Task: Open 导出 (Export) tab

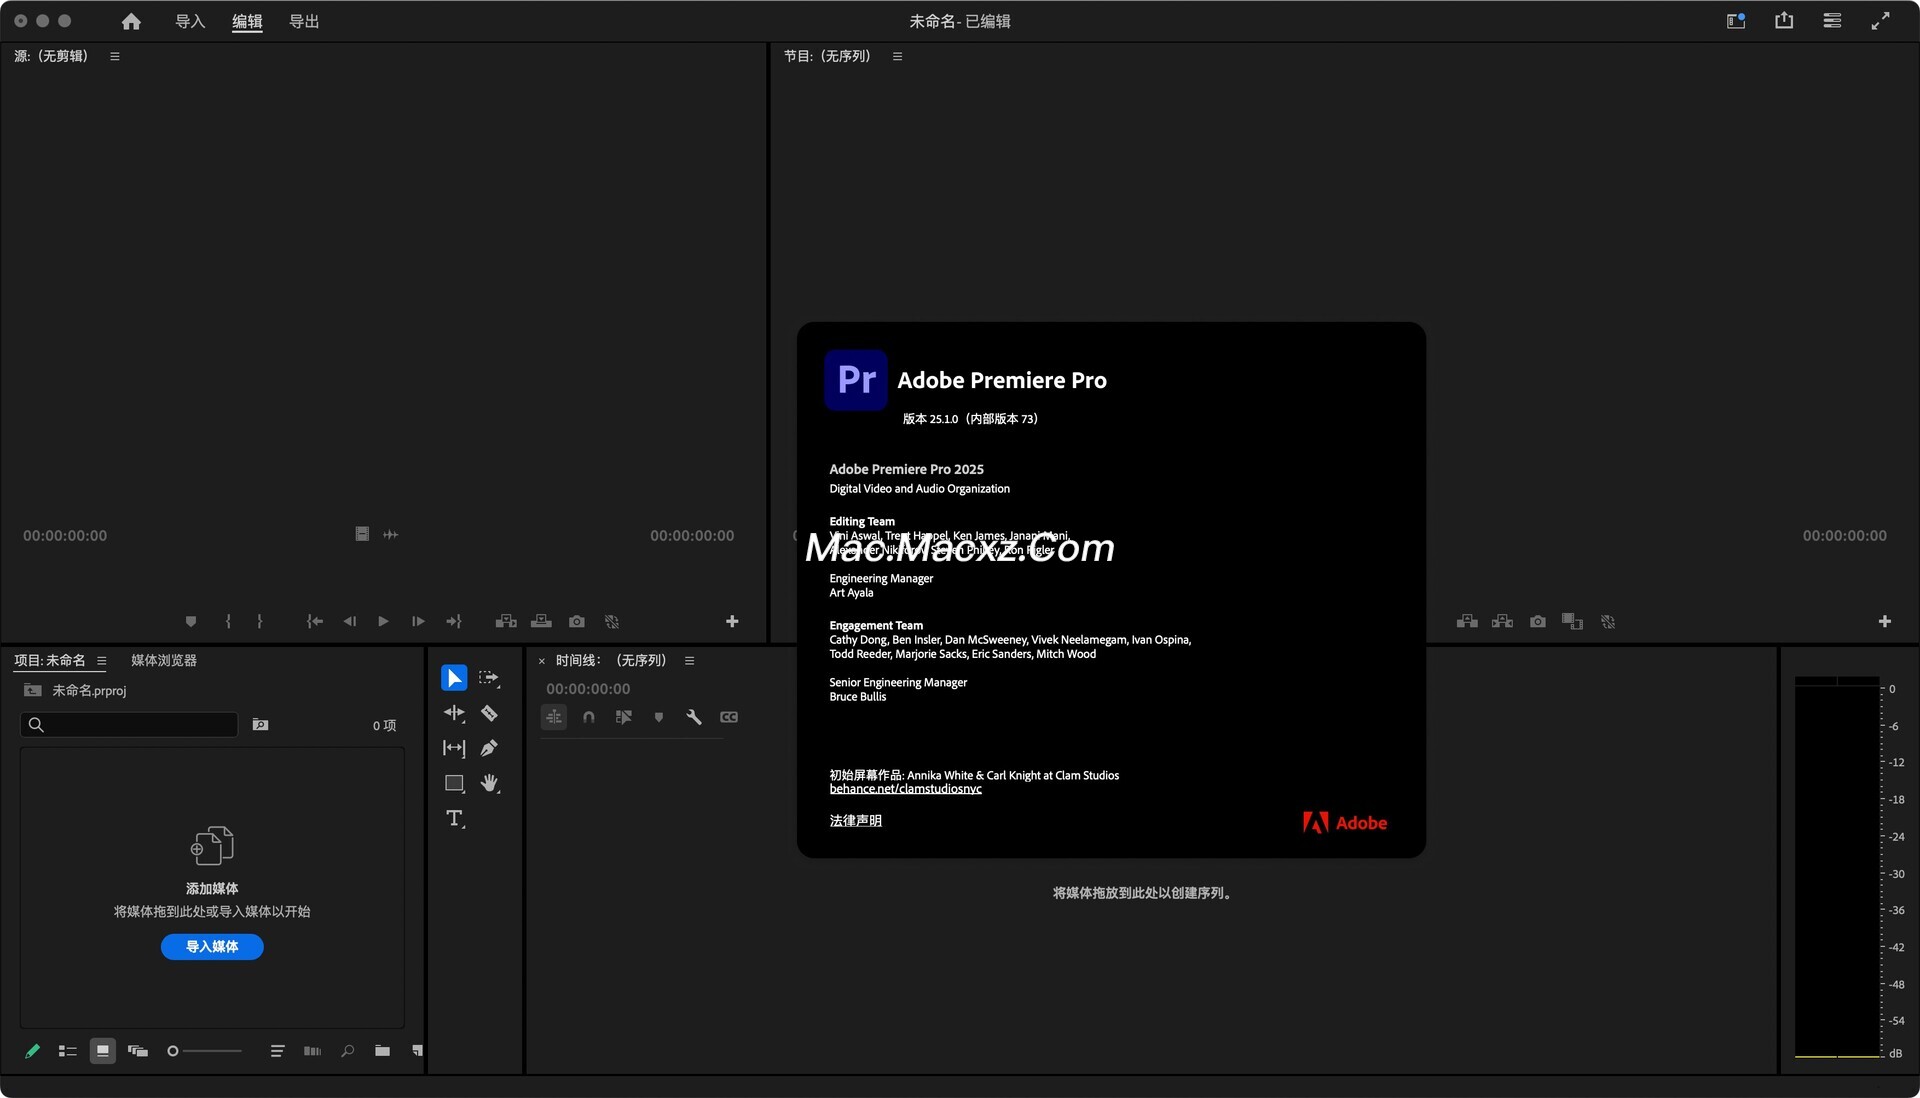Action: point(304,21)
